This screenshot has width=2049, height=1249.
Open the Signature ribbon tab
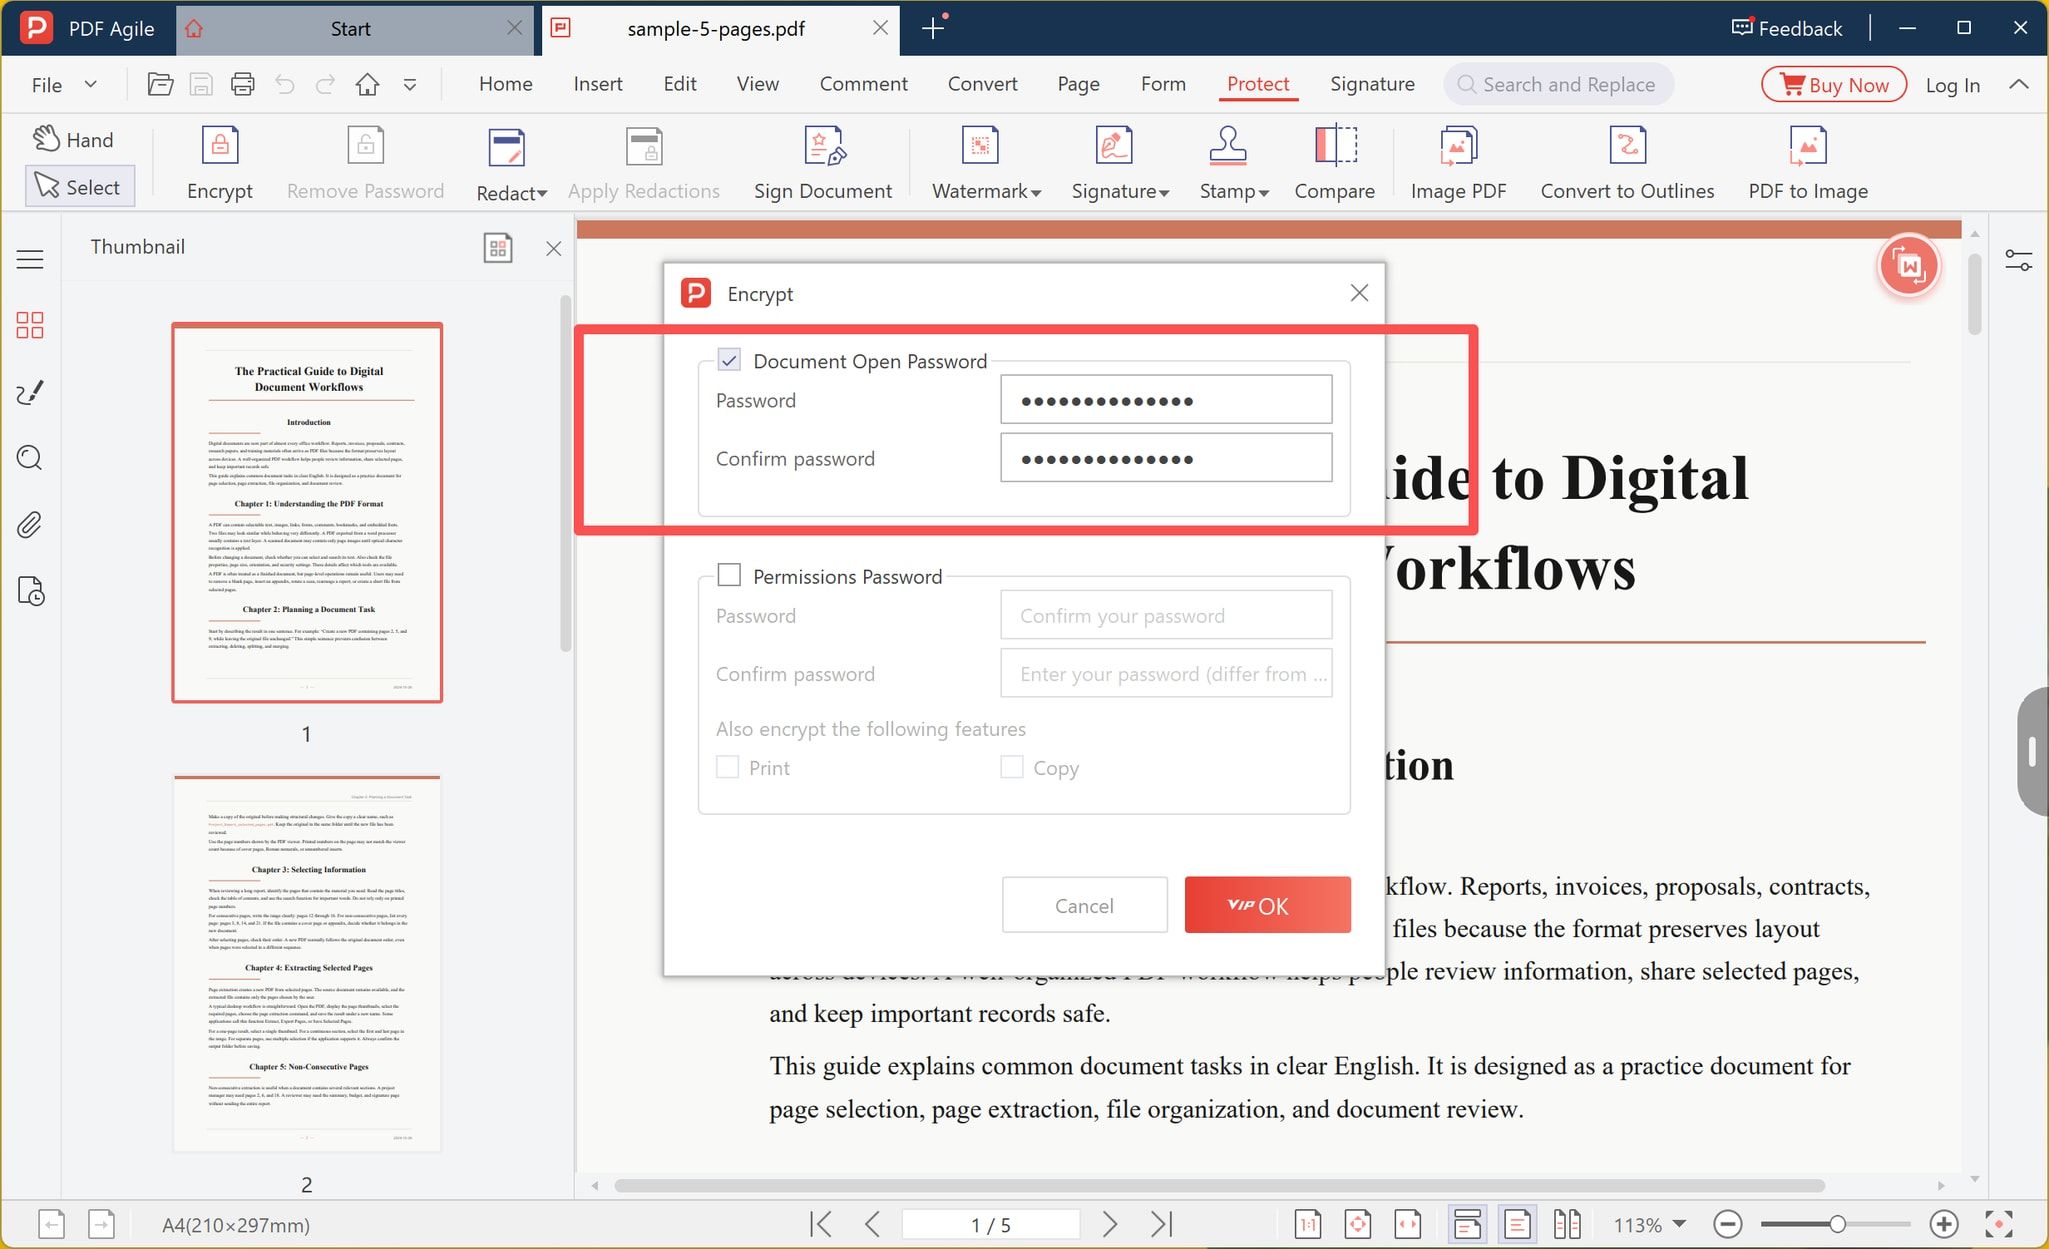tap(1372, 85)
